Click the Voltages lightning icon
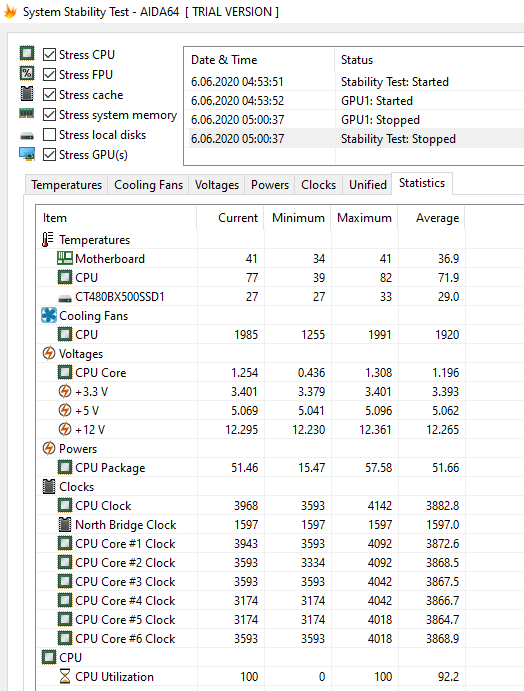The width and height of the screenshot is (524, 691). [x=49, y=353]
